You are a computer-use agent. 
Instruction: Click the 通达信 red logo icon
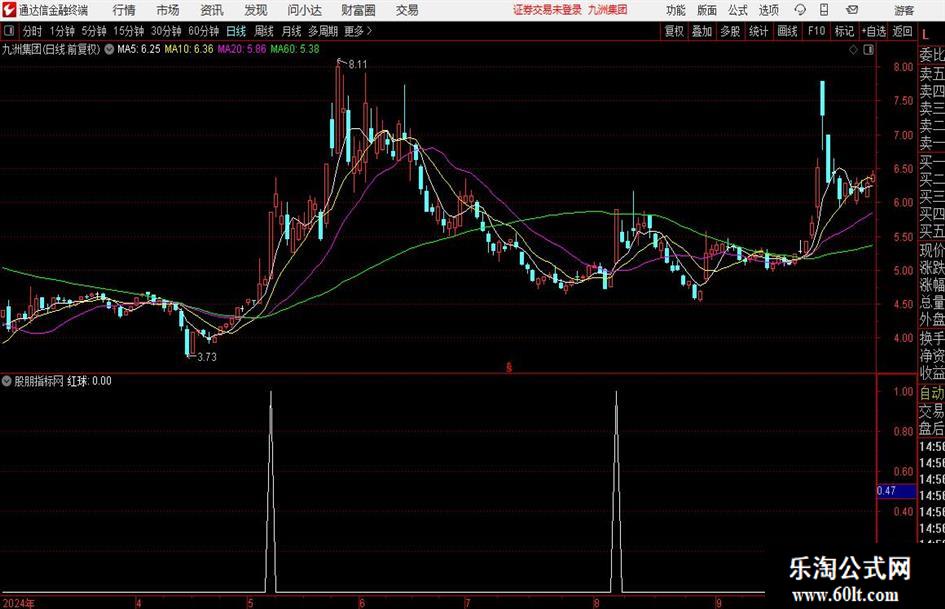point(9,10)
